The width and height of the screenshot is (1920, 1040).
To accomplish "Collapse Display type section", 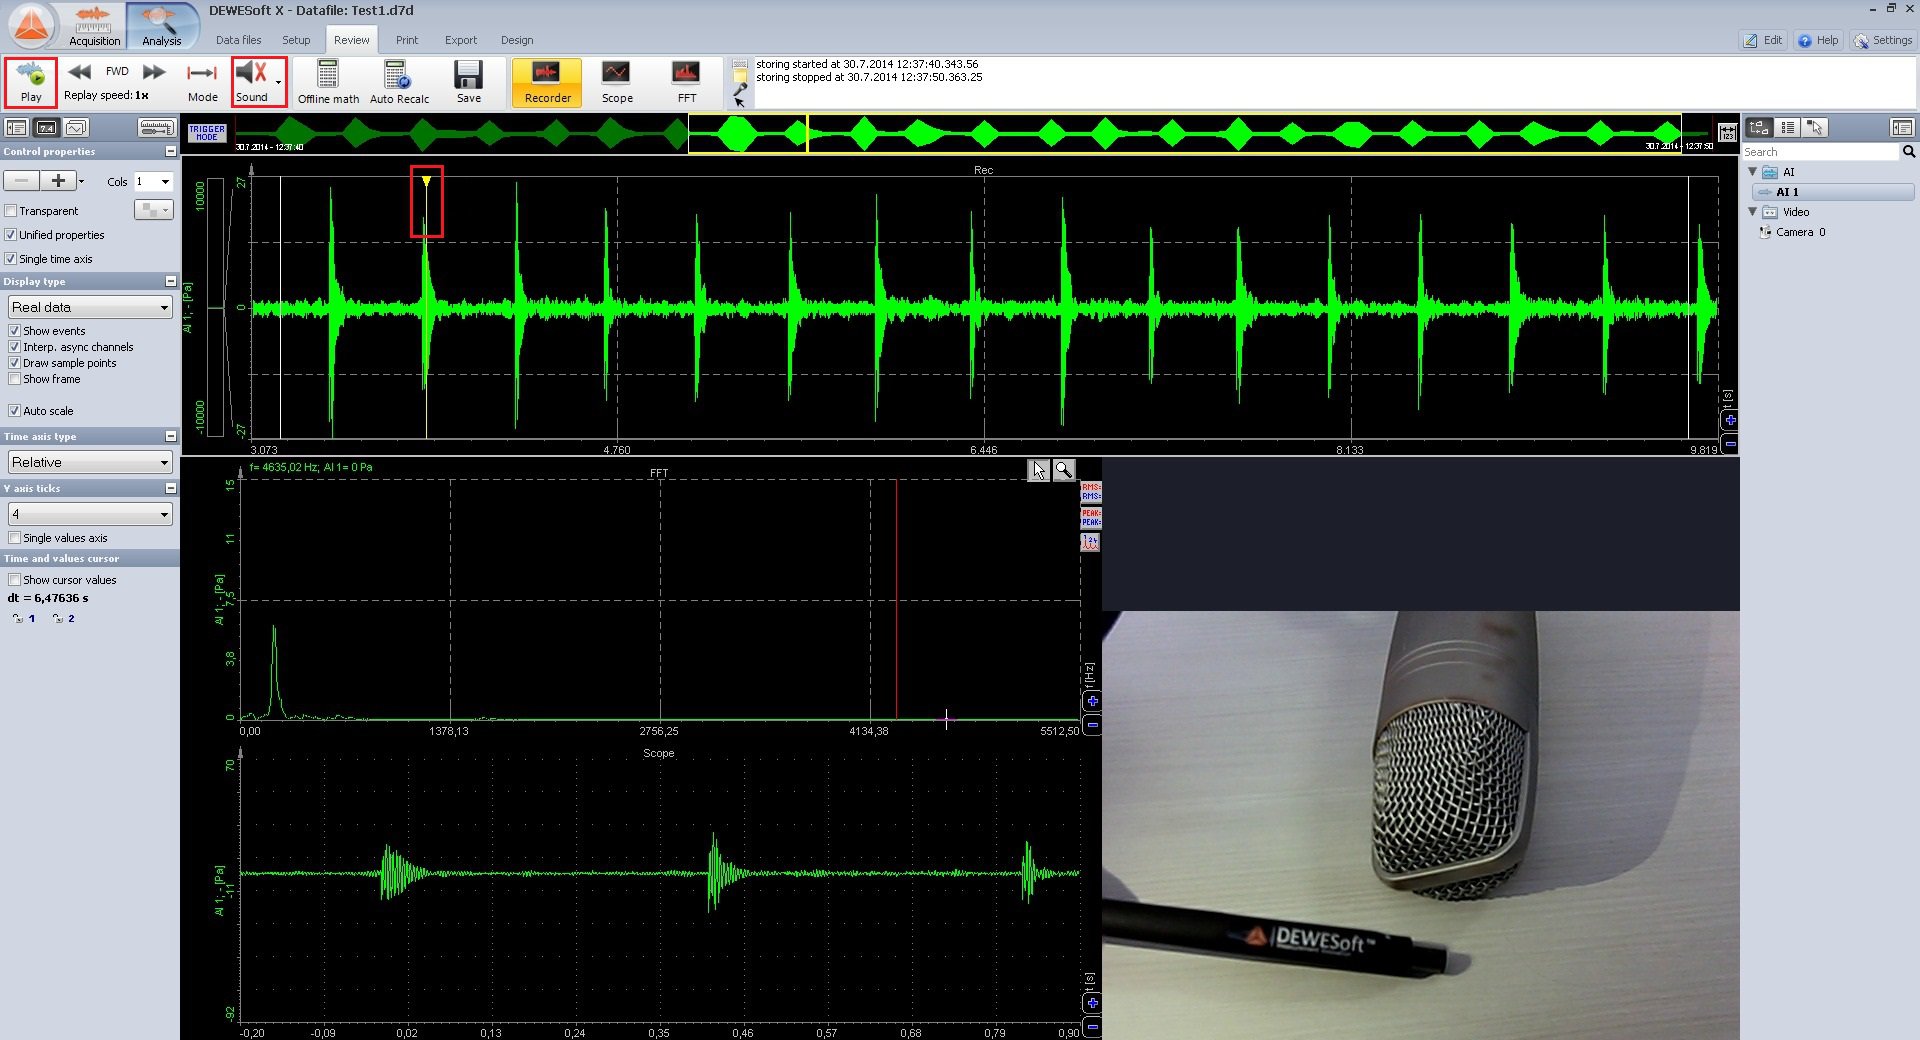I will 170,282.
